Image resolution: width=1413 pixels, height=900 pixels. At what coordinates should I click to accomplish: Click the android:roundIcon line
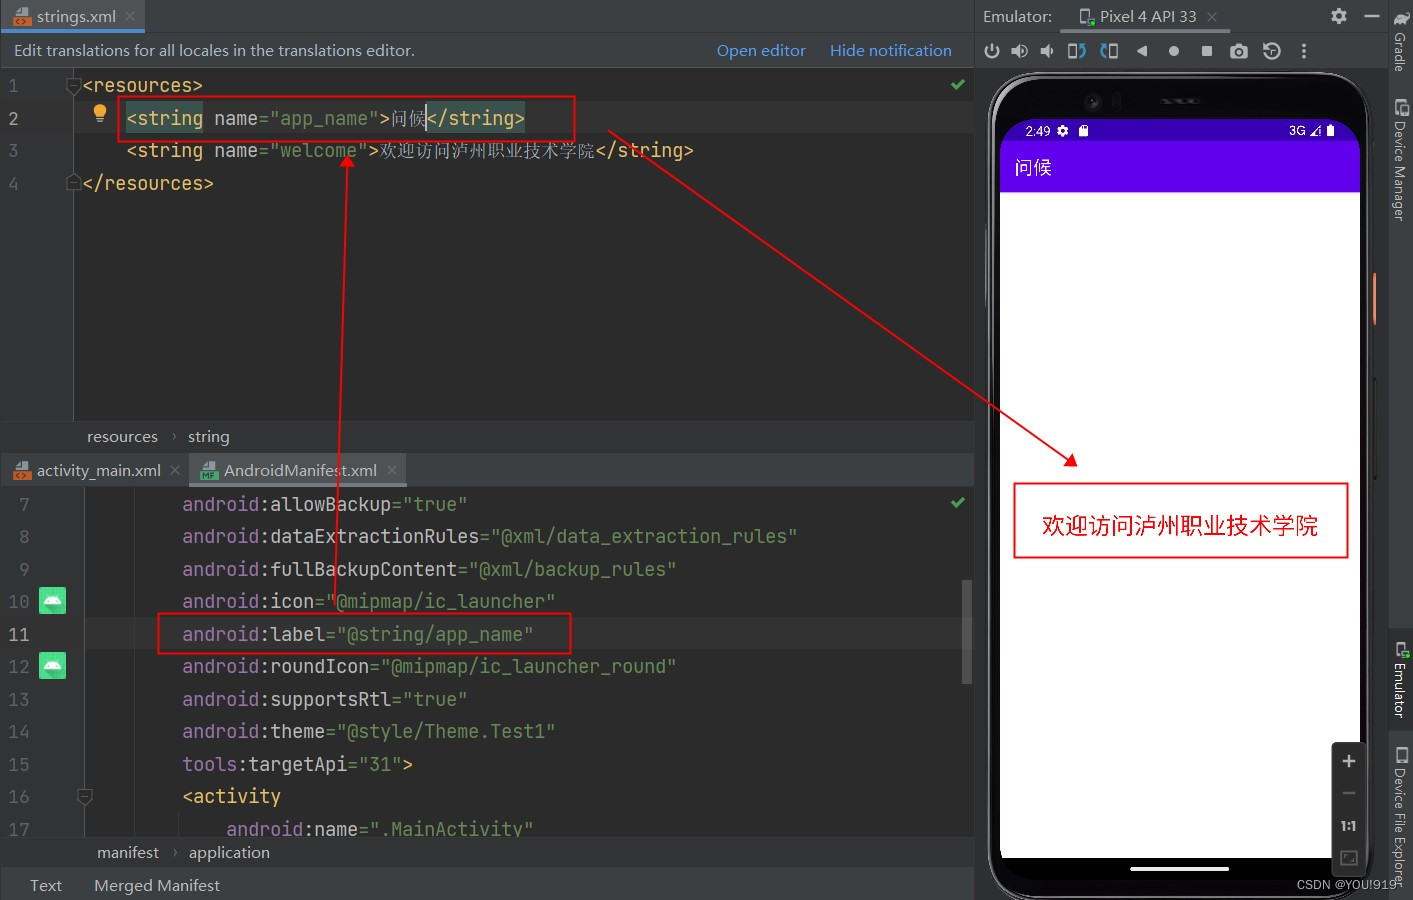point(429,666)
